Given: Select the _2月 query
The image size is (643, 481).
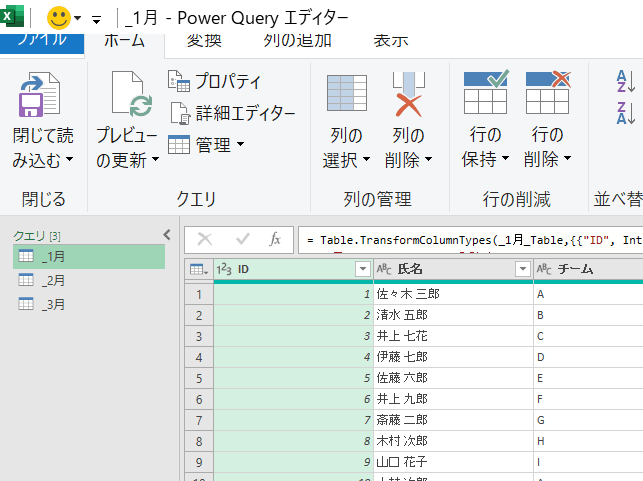Looking at the screenshot, I should point(89,280).
